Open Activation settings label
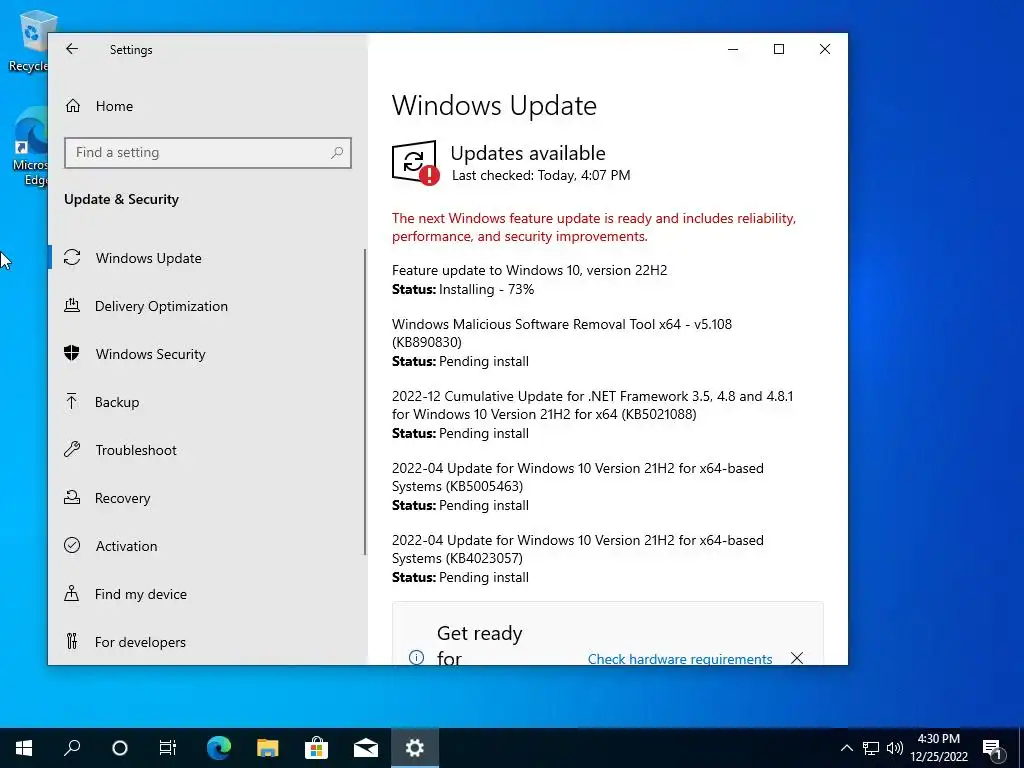 pyautogui.click(x=127, y=546)
